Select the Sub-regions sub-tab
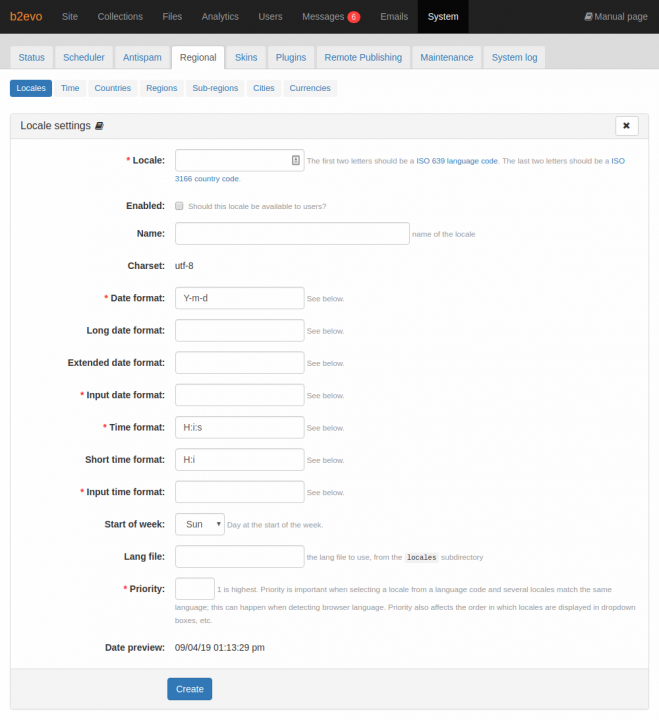The width and height of the screenshot is (659, 720). (215, 88)
